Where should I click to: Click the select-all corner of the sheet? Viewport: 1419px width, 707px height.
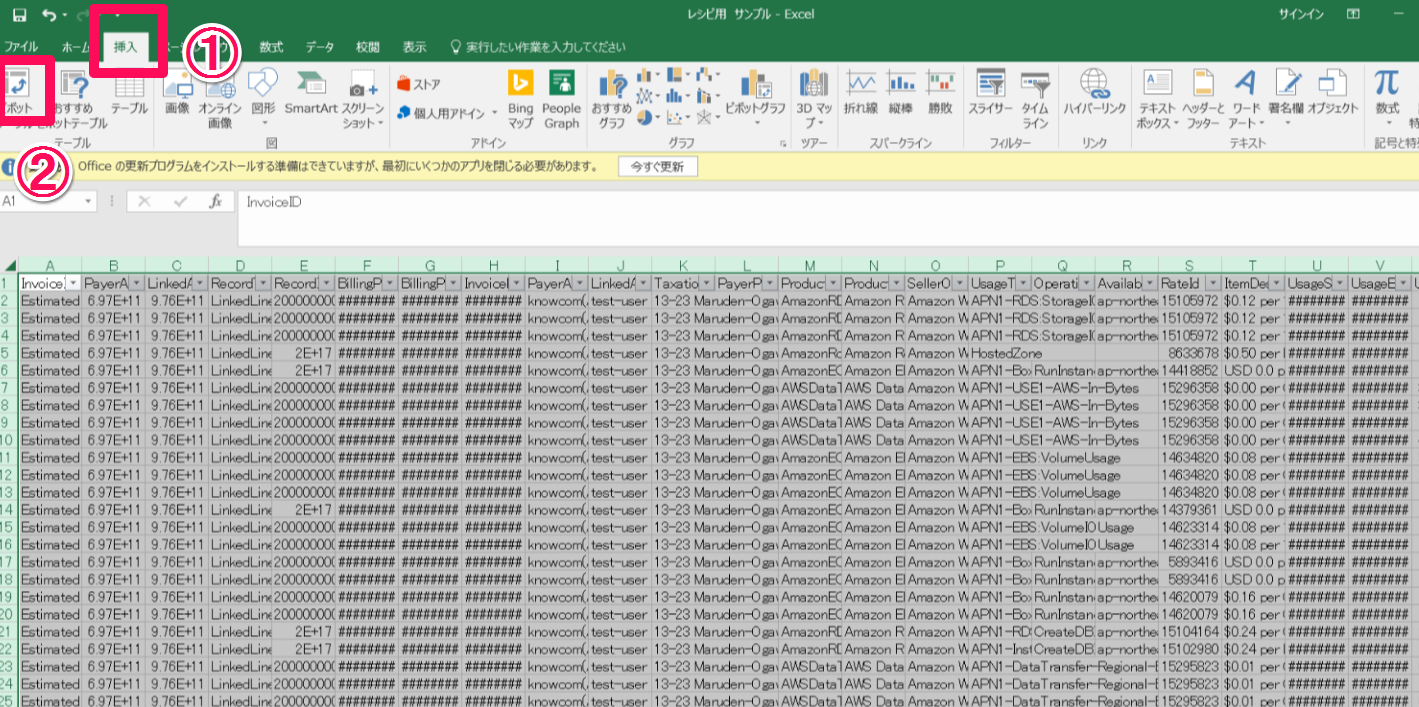click(x=9, y=266)
